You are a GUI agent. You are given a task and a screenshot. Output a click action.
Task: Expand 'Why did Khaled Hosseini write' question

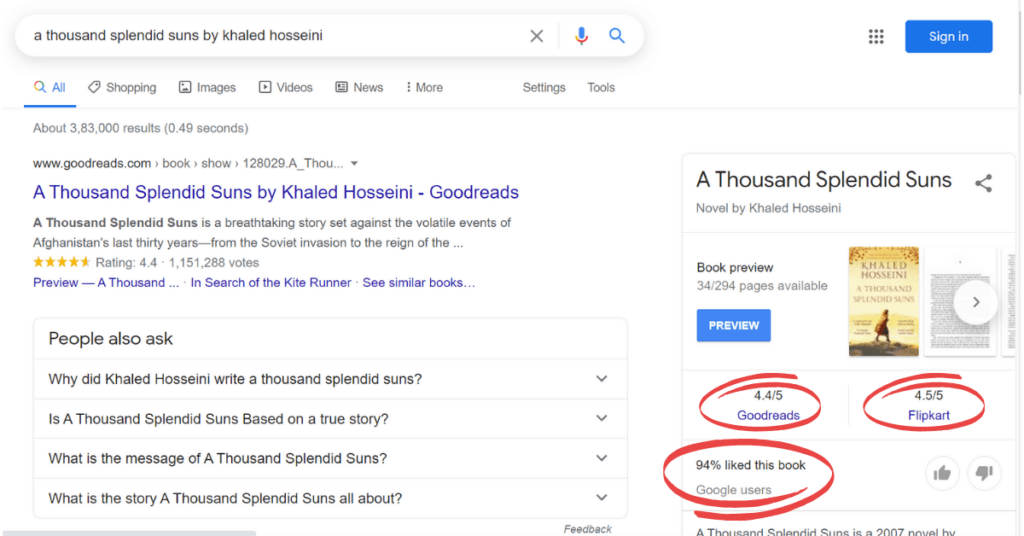(x=330, y=379)
